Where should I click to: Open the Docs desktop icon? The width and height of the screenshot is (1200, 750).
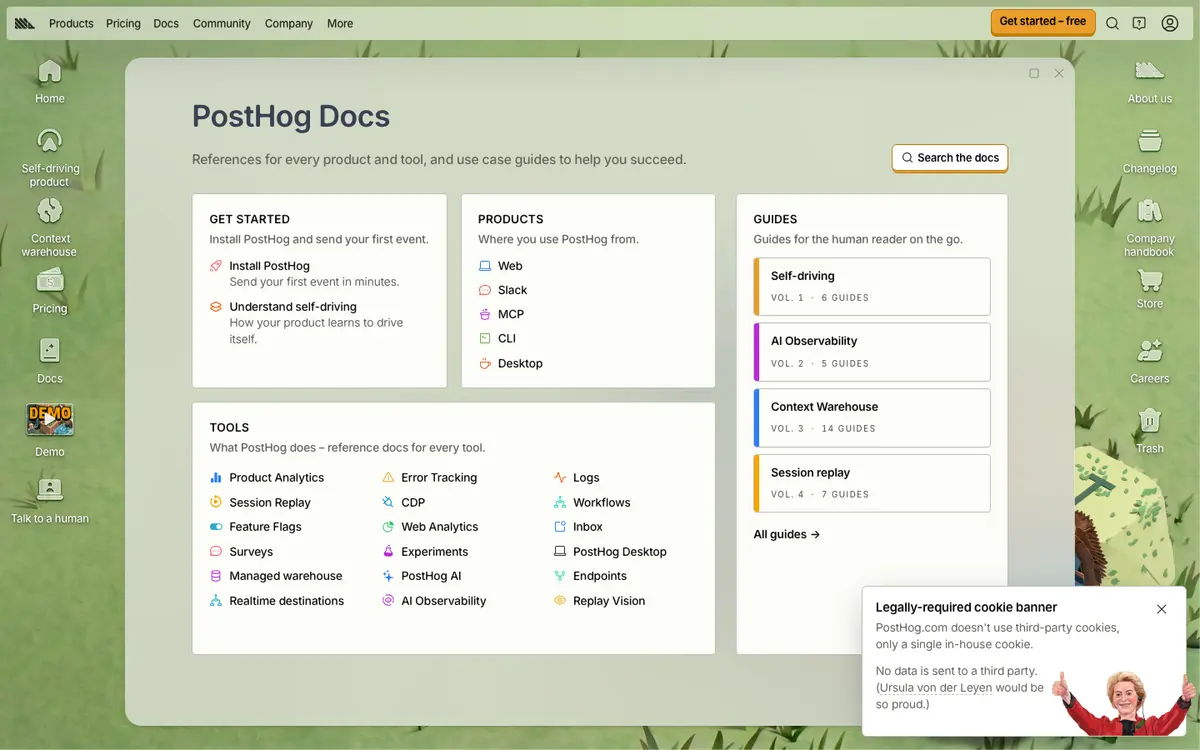(49, 360)
